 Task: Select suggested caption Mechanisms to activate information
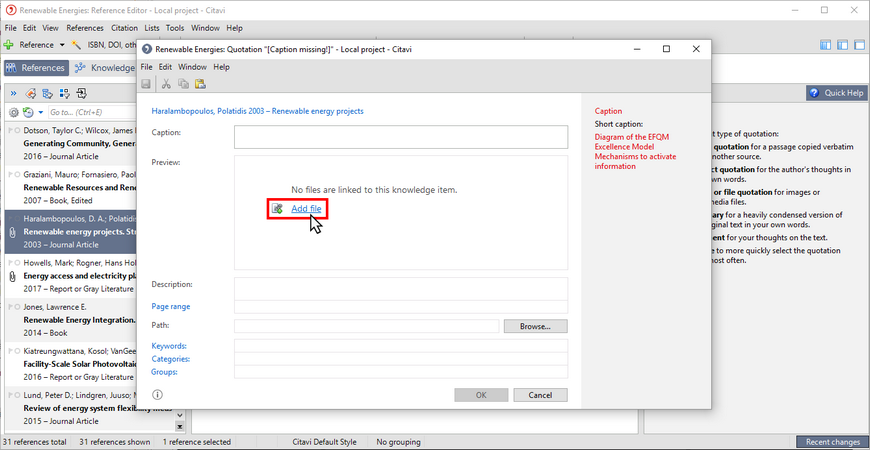[x=635, y=161]
